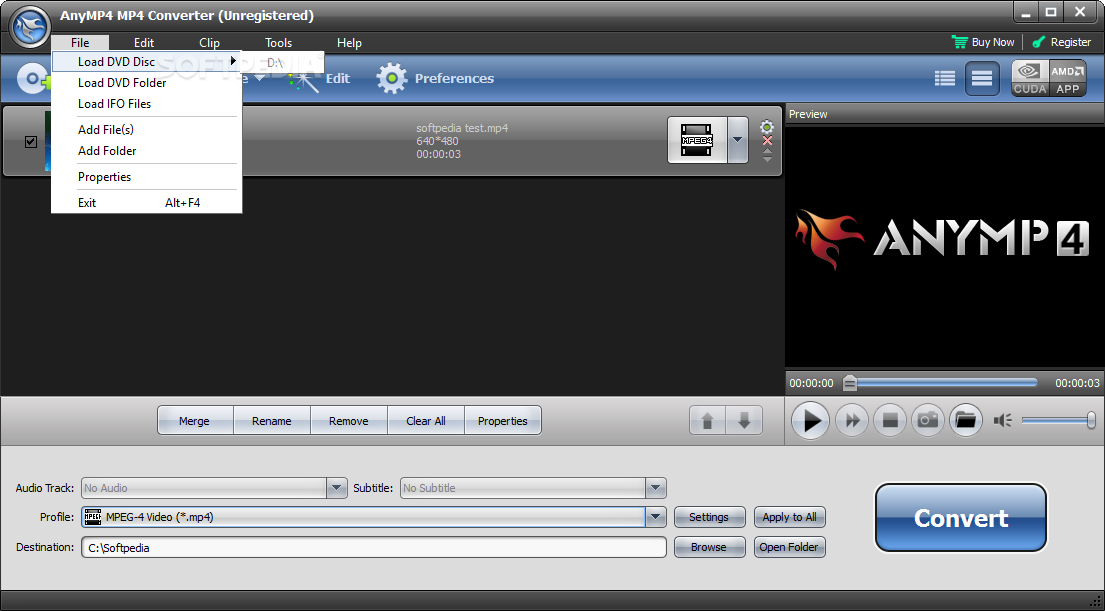Expand the MPEG4 format dropdown arrow
The height and width of the screenshot is (611, 1105).
[x=737, y=140]
